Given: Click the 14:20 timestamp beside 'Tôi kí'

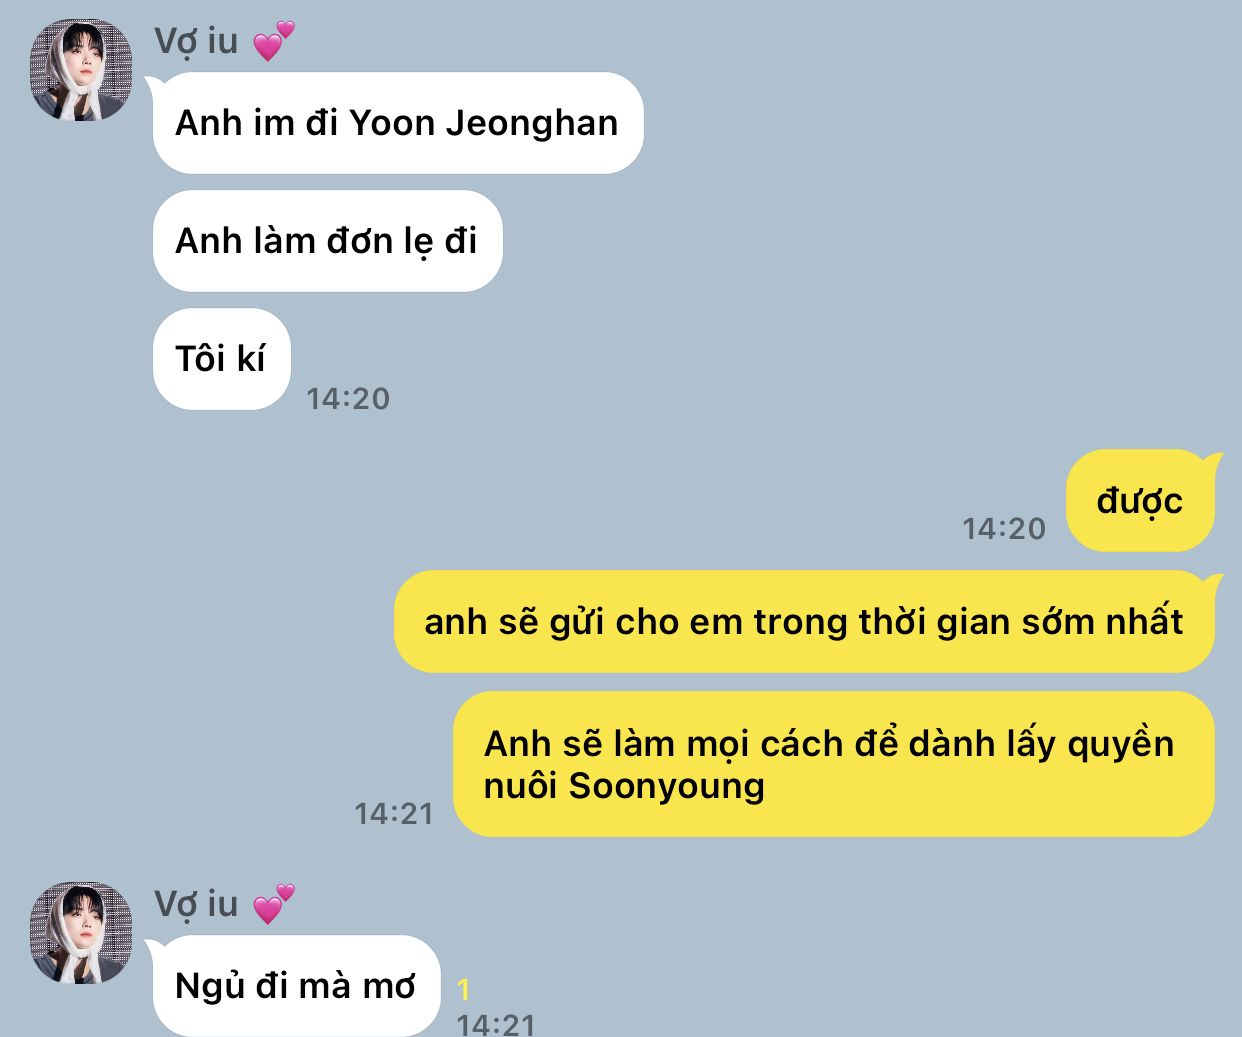Looking at the screenshot, I should 348,399.
